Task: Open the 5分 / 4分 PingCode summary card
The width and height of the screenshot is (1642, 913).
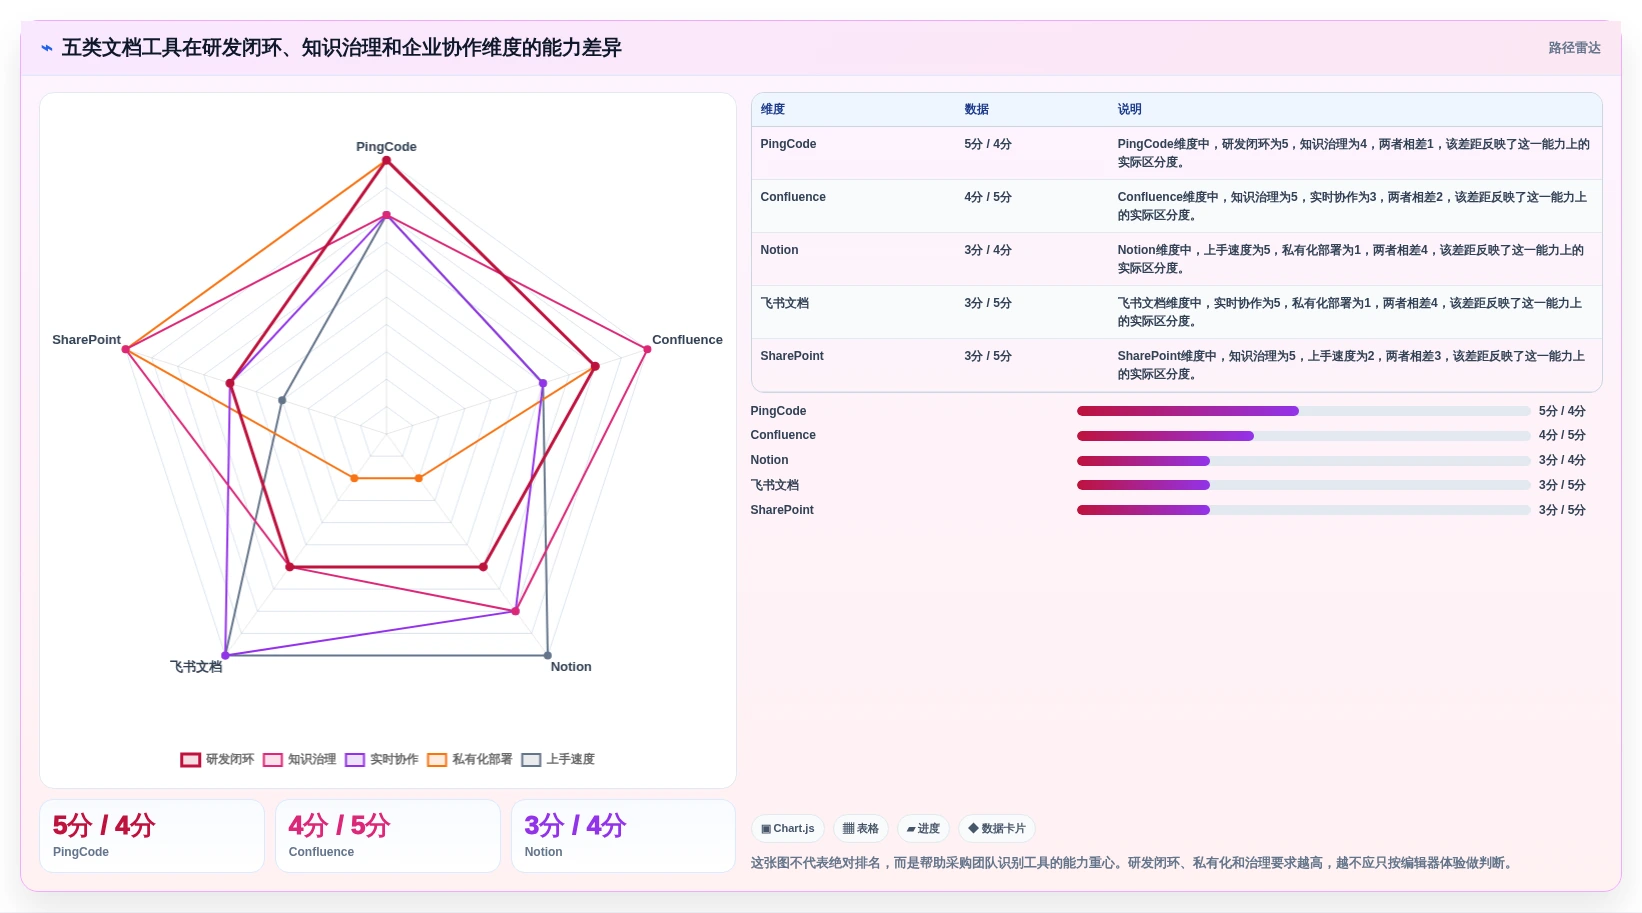Action: coord(152,836)
